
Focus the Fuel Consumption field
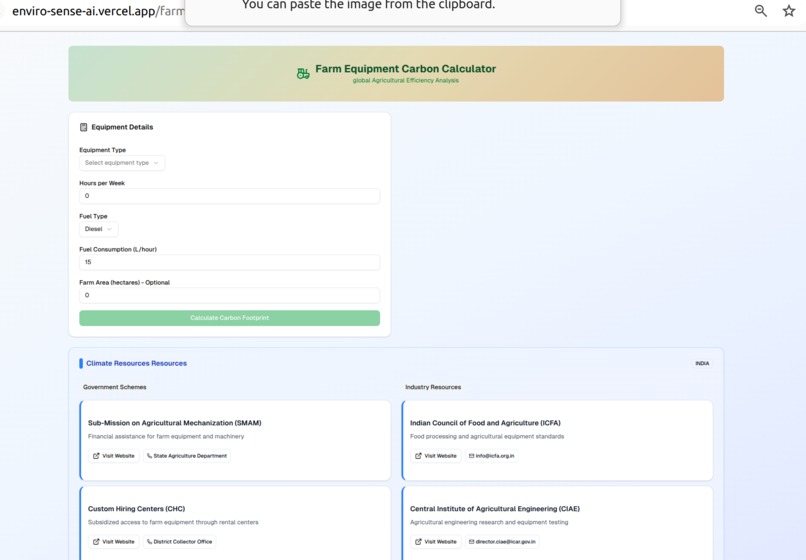pyautogui.click(x=229, y=262)
